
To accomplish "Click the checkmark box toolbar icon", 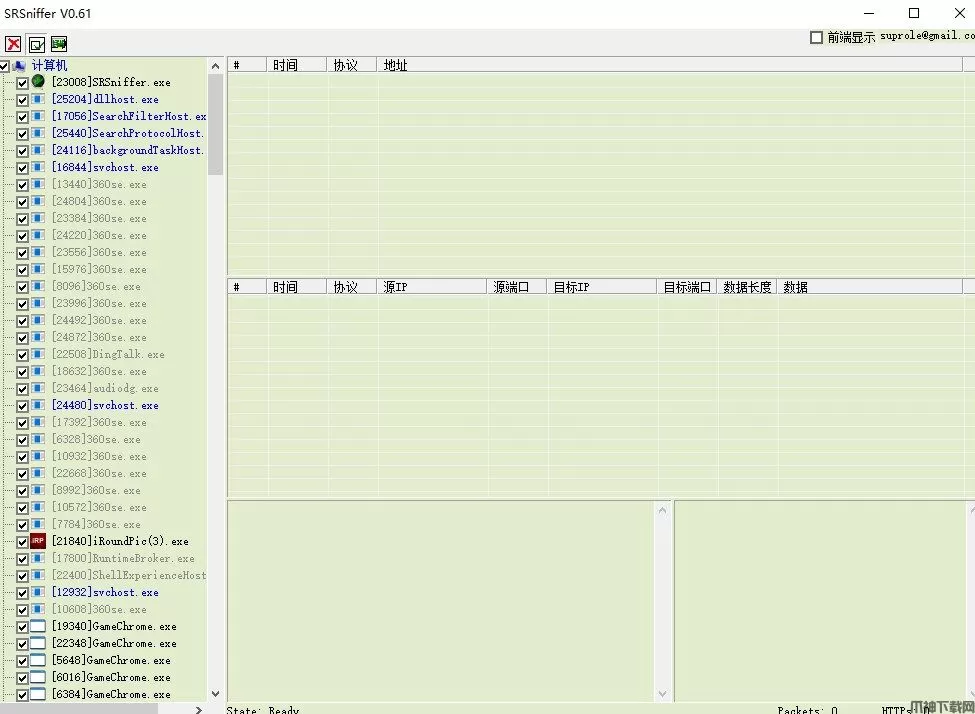I will point(36,44).
